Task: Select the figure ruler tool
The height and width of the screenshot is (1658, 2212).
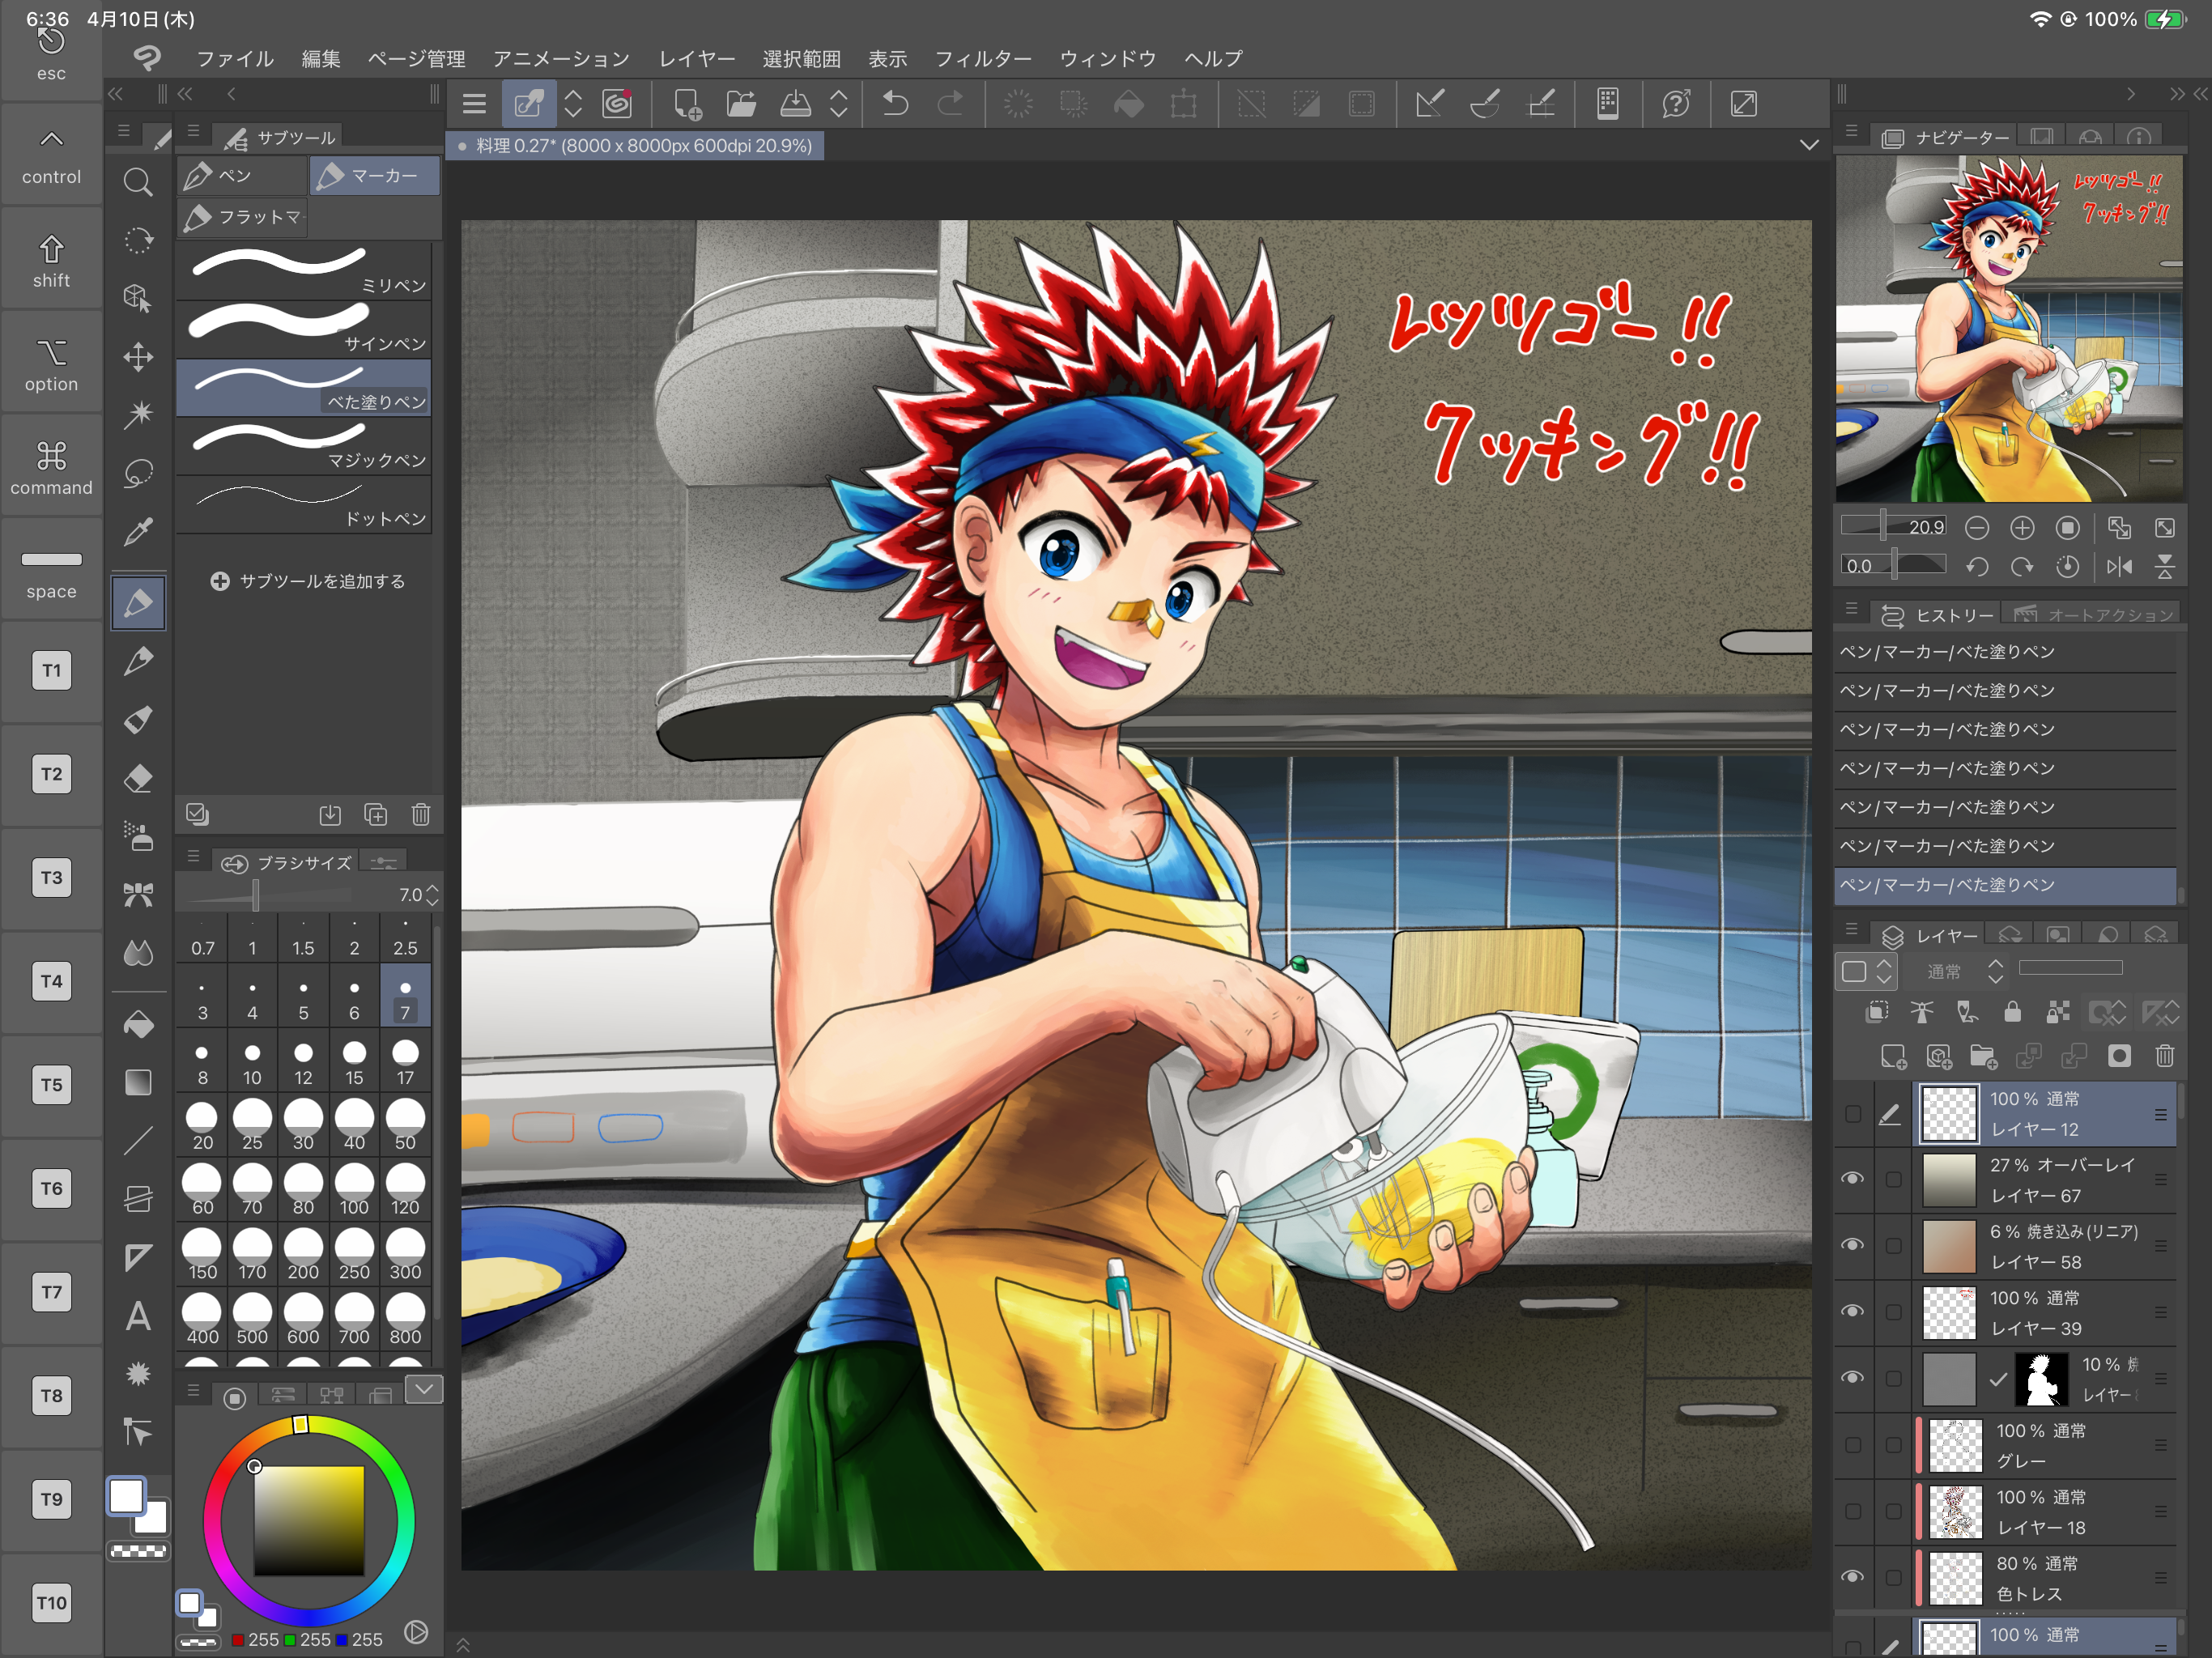Action: coord(138,1258)
